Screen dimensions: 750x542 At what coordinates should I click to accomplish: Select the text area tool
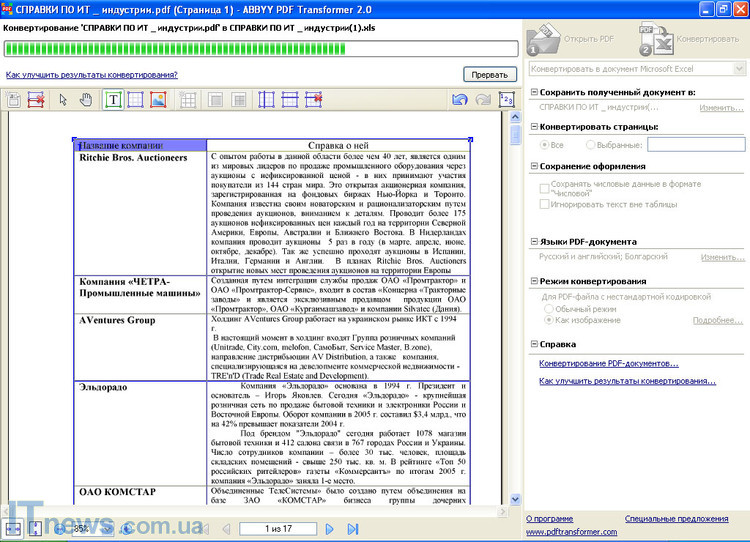[113, 100]
